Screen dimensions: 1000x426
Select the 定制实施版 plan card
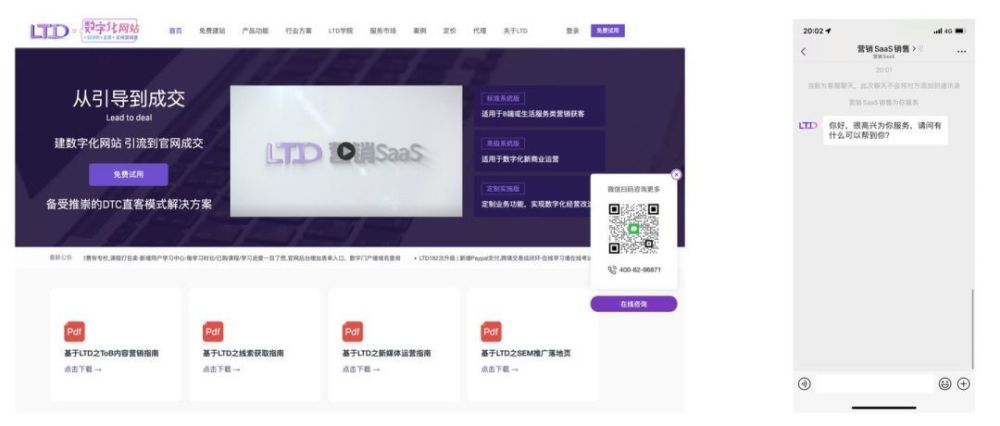[x=540, y=196]
